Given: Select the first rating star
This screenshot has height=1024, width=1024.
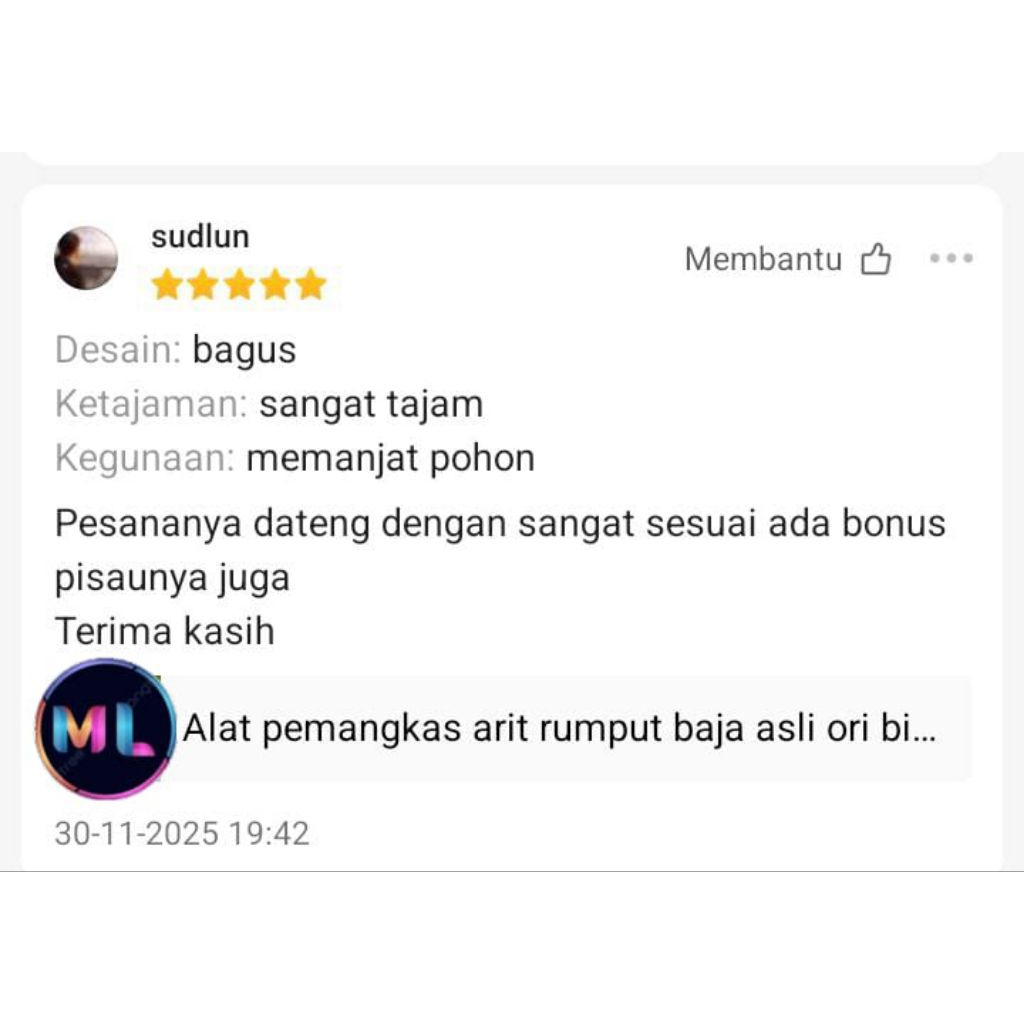Looking at the screenshot, I should tap(167, 284).
